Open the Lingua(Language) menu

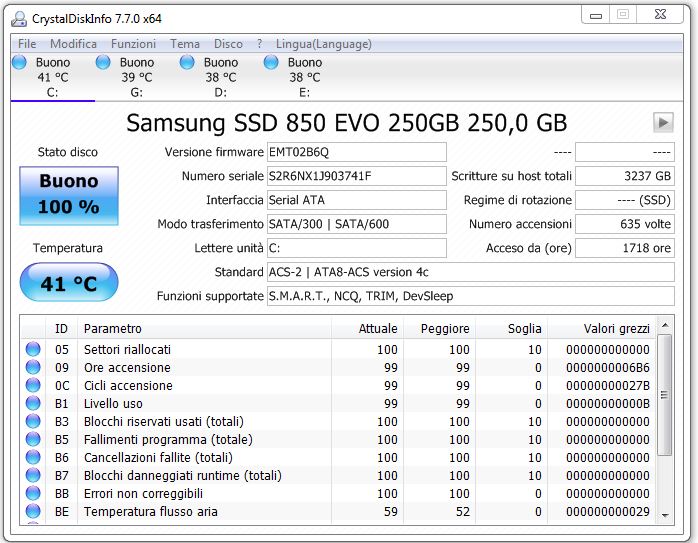pos(324,44)
